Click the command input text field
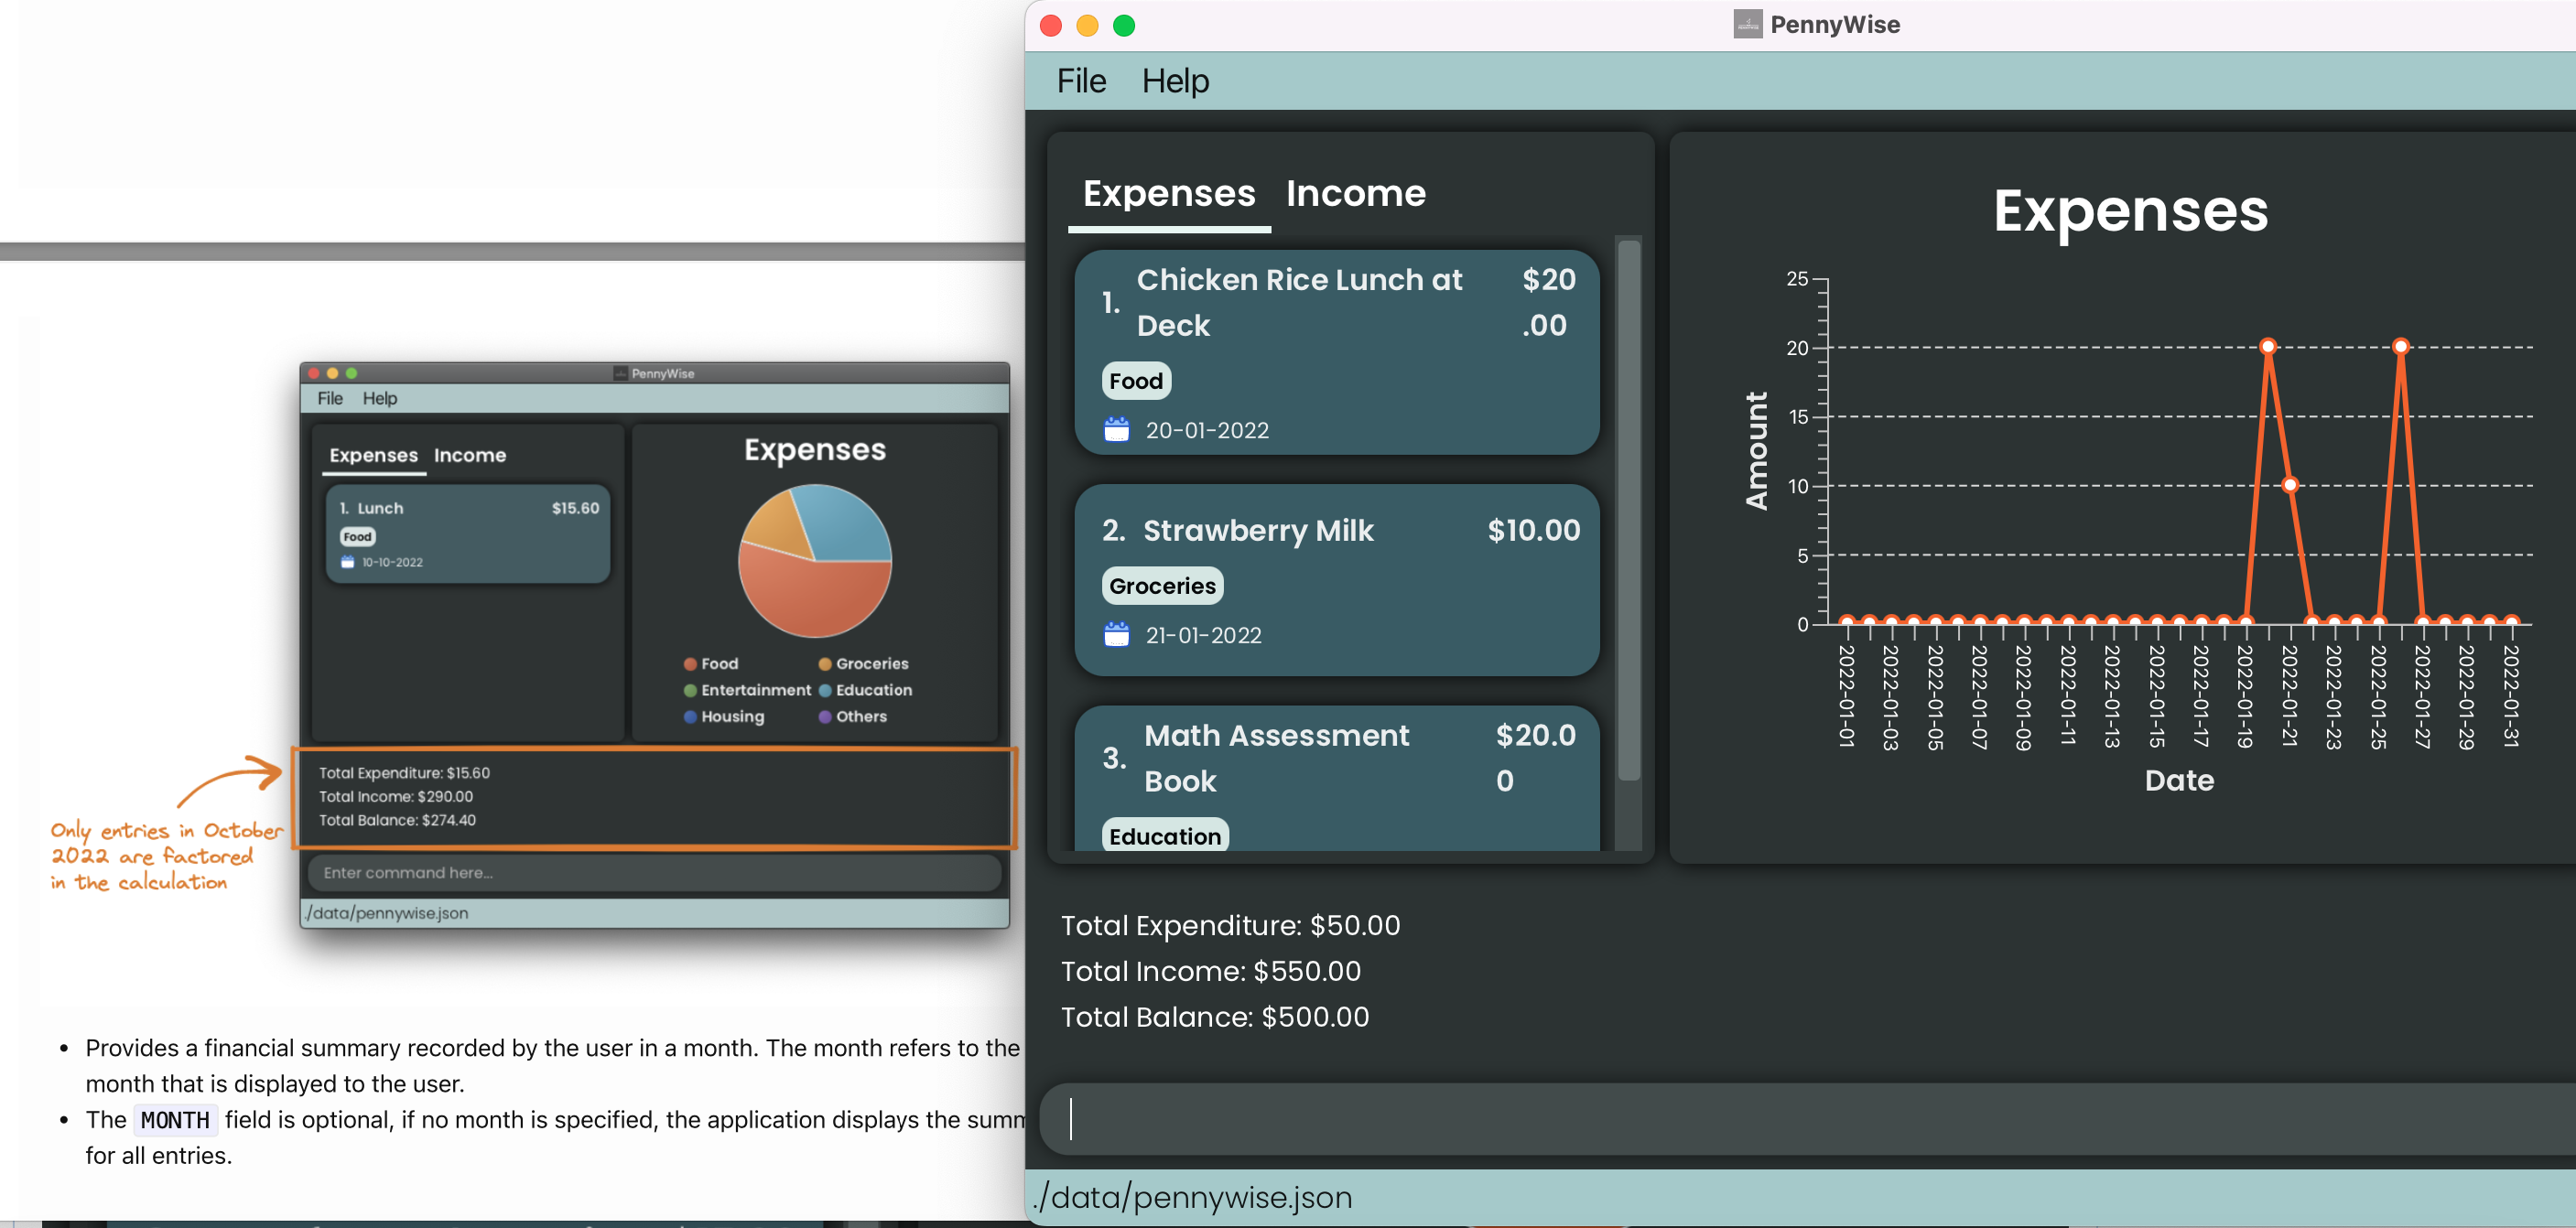Viewport: 2576px width, 1228px height. [x=1800, y=1118]
